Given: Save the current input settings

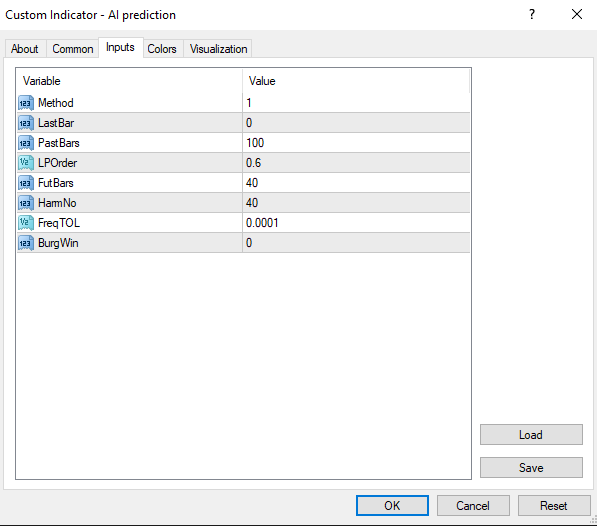Looking at the screenshot, I should [531, 467].
